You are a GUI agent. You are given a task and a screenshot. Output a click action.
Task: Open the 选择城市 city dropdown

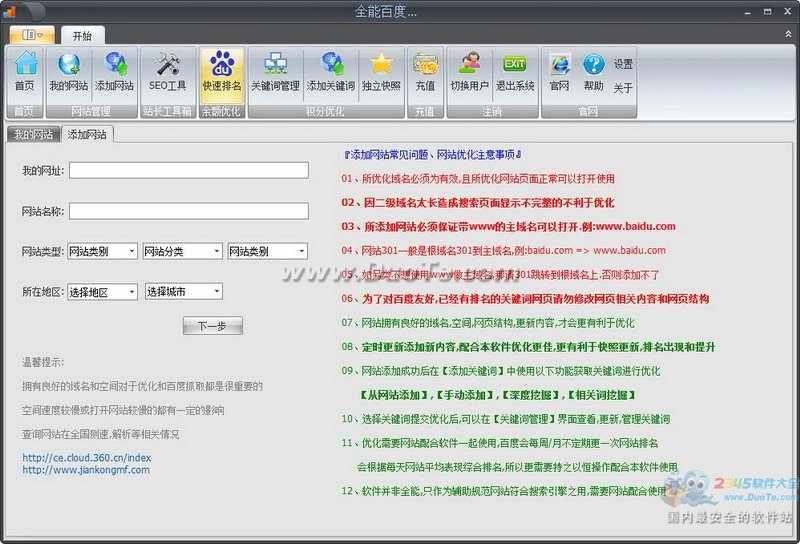(184, 291)
